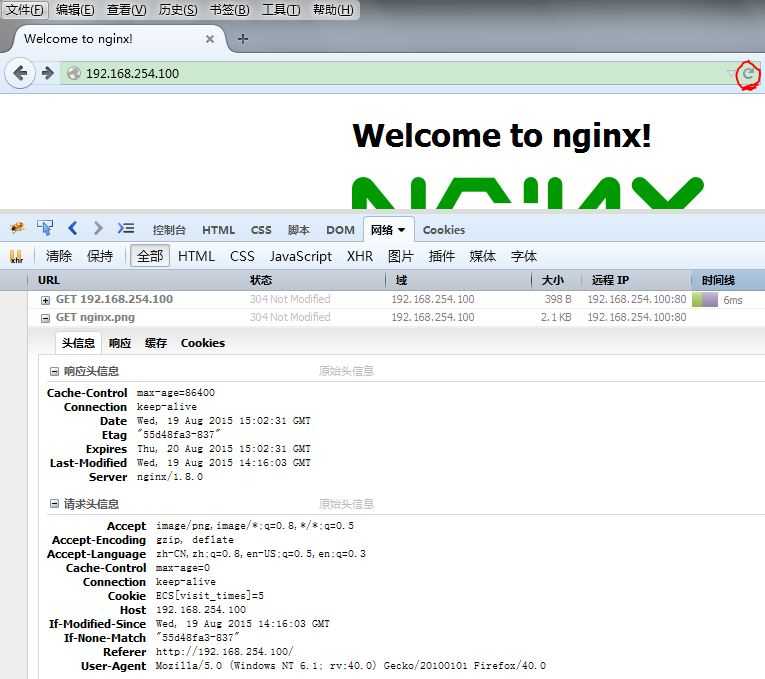Viewport: 765px width, 679px height.
Task: Open the 工具(T) menu
Action: coord(281,10)
